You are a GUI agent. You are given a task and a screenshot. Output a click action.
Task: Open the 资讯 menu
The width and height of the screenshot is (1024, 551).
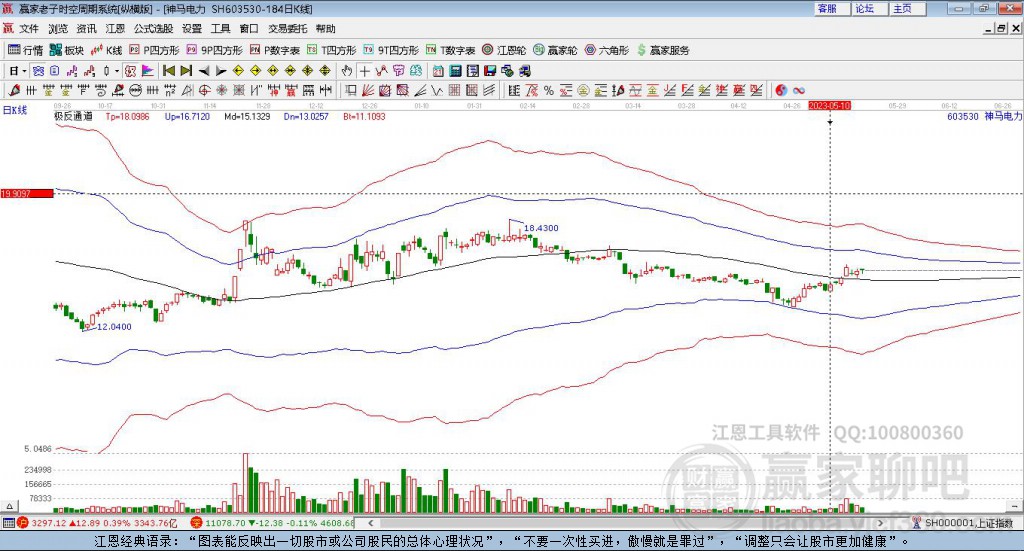tap(86, 29)
